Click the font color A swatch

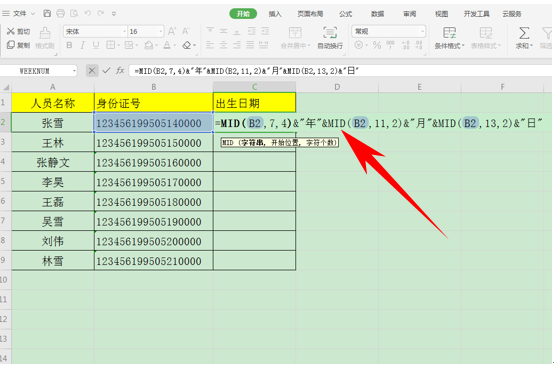167,45
